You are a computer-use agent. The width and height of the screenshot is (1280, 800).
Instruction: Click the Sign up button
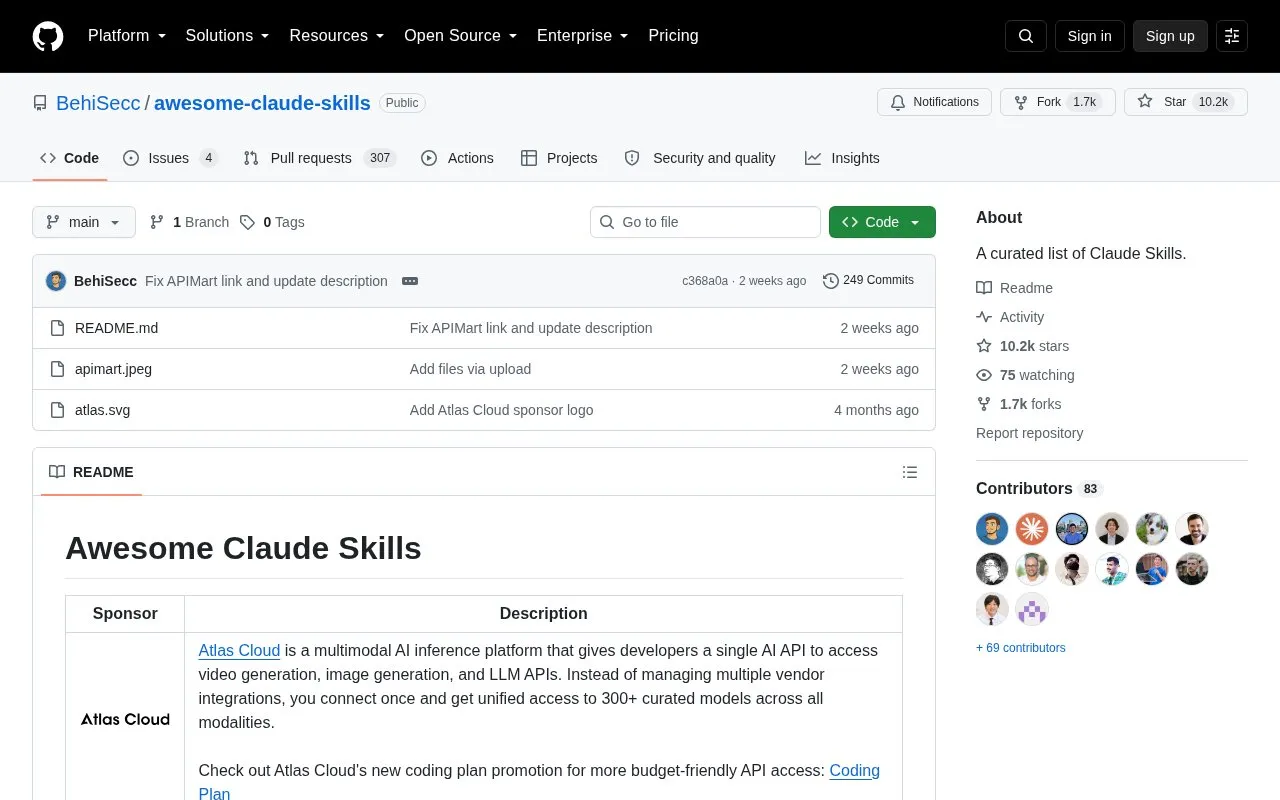(1170, 36)
